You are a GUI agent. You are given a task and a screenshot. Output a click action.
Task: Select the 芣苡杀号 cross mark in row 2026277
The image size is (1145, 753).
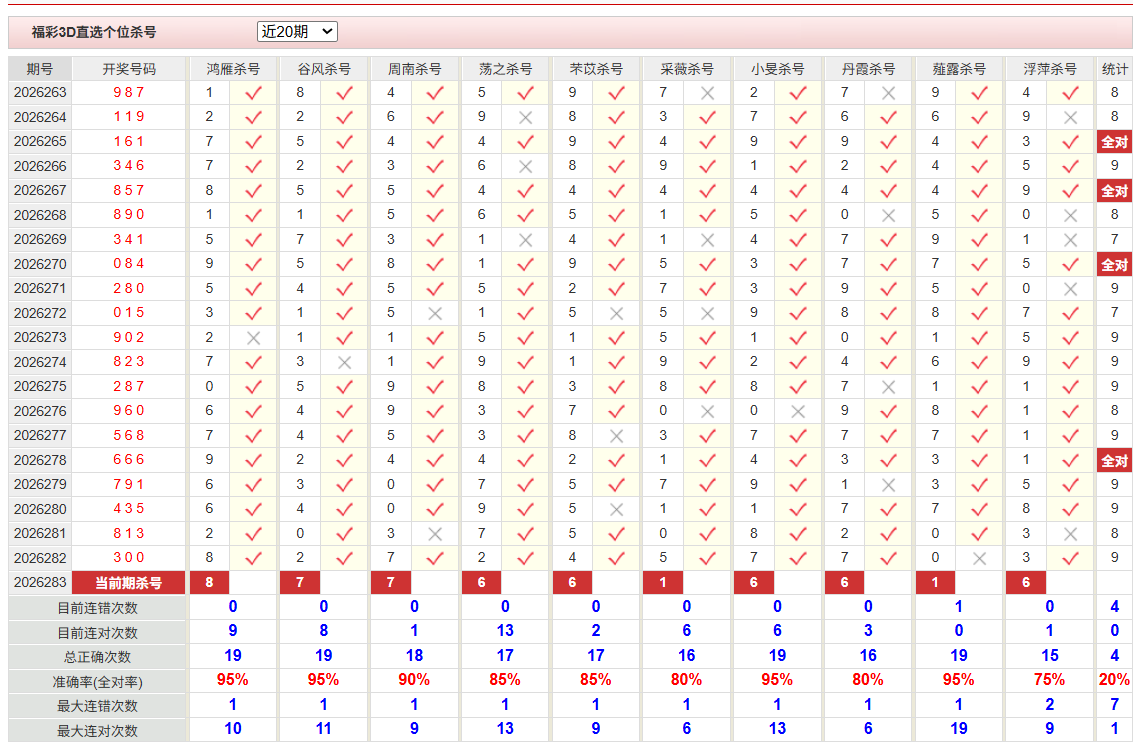(x=616, y=436)
